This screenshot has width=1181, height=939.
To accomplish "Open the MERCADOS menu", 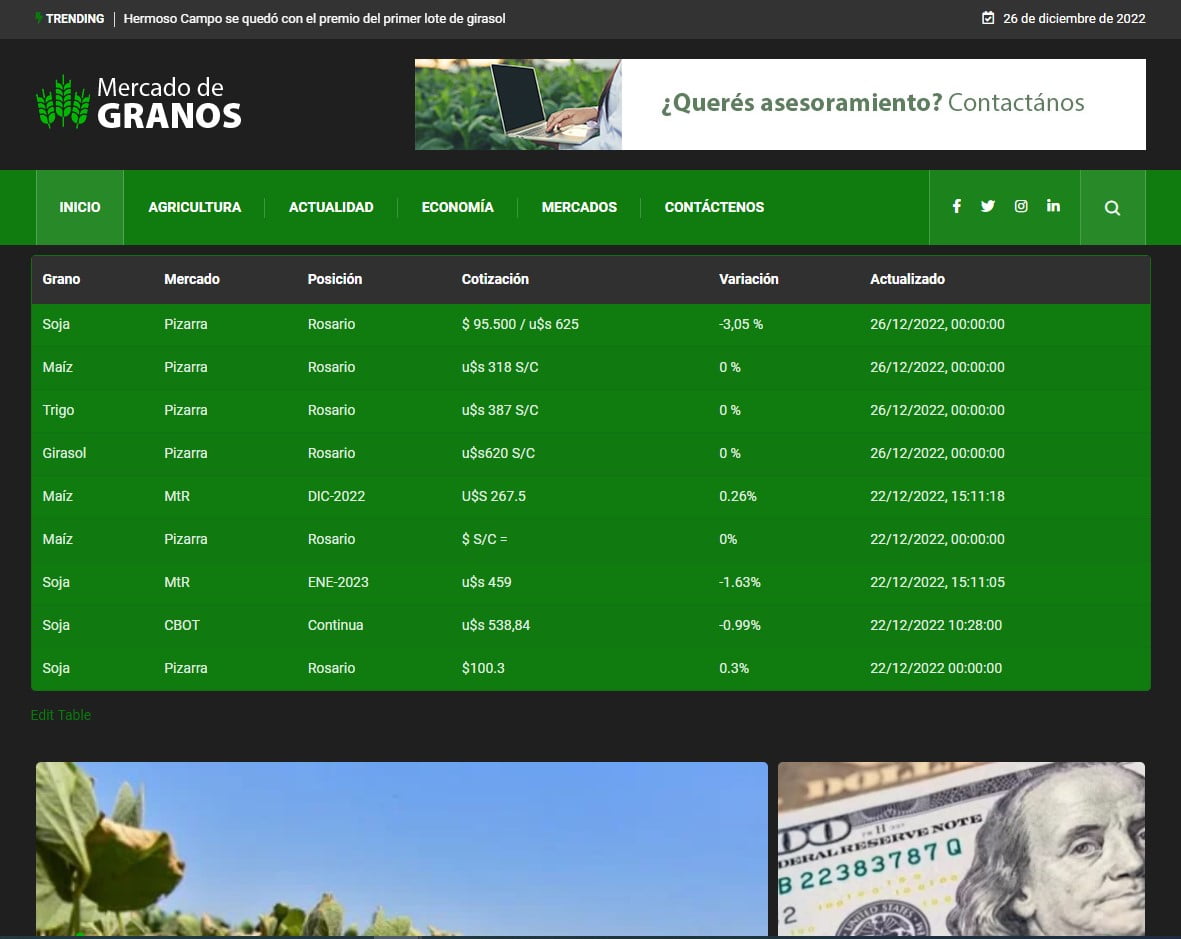I will pyautogui.click(x=579, y=207).
